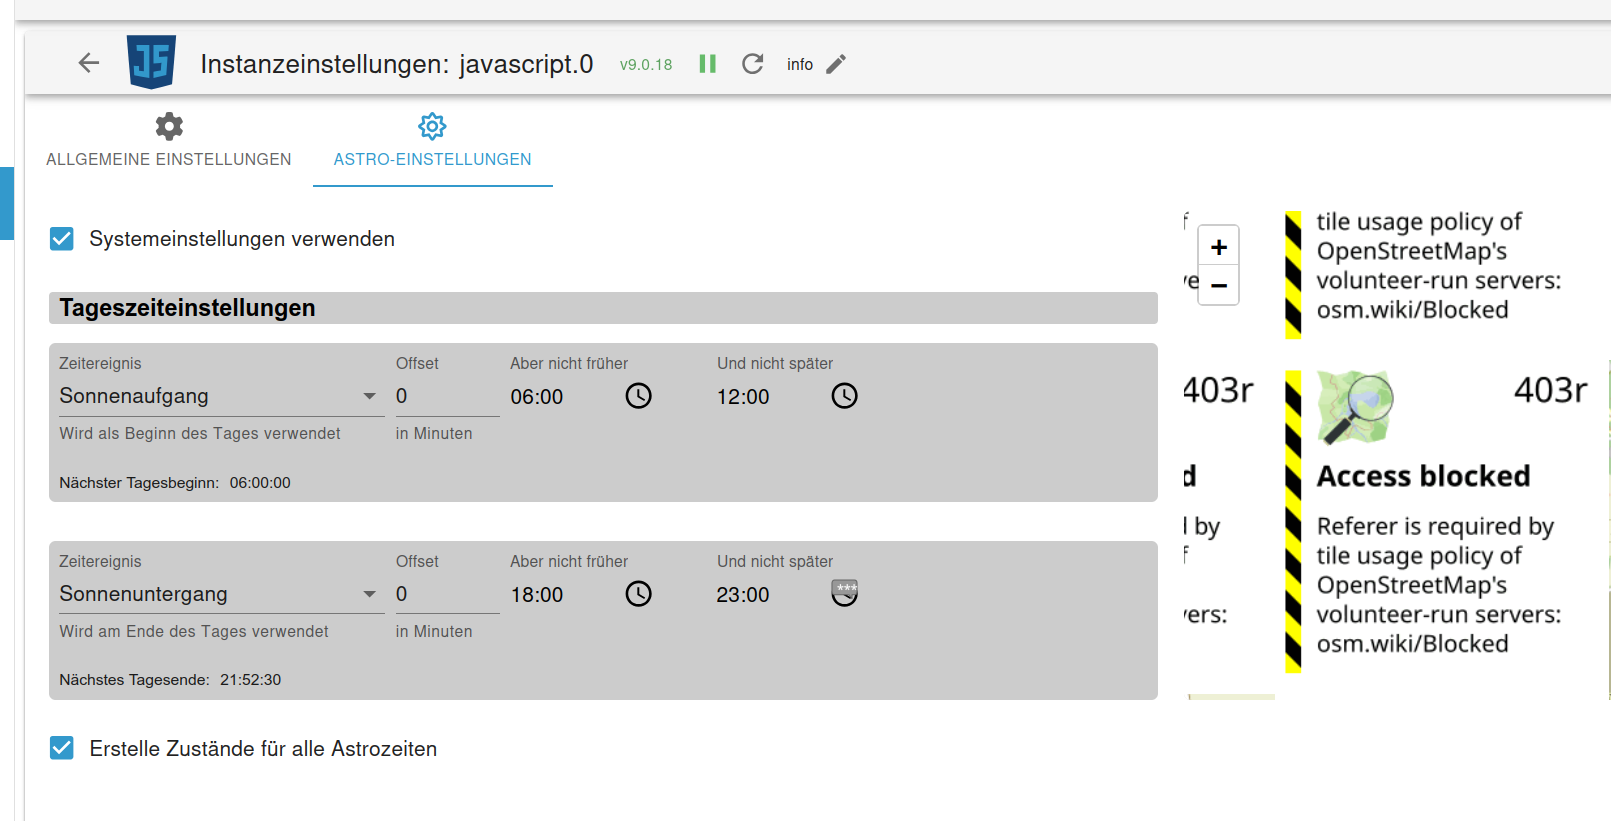This screenshot has height=821, width=1611.
Task: Open the Sonnenuntergang Zeitereignis dropdown
Action: pyautogui.click(x=221, y=594)
